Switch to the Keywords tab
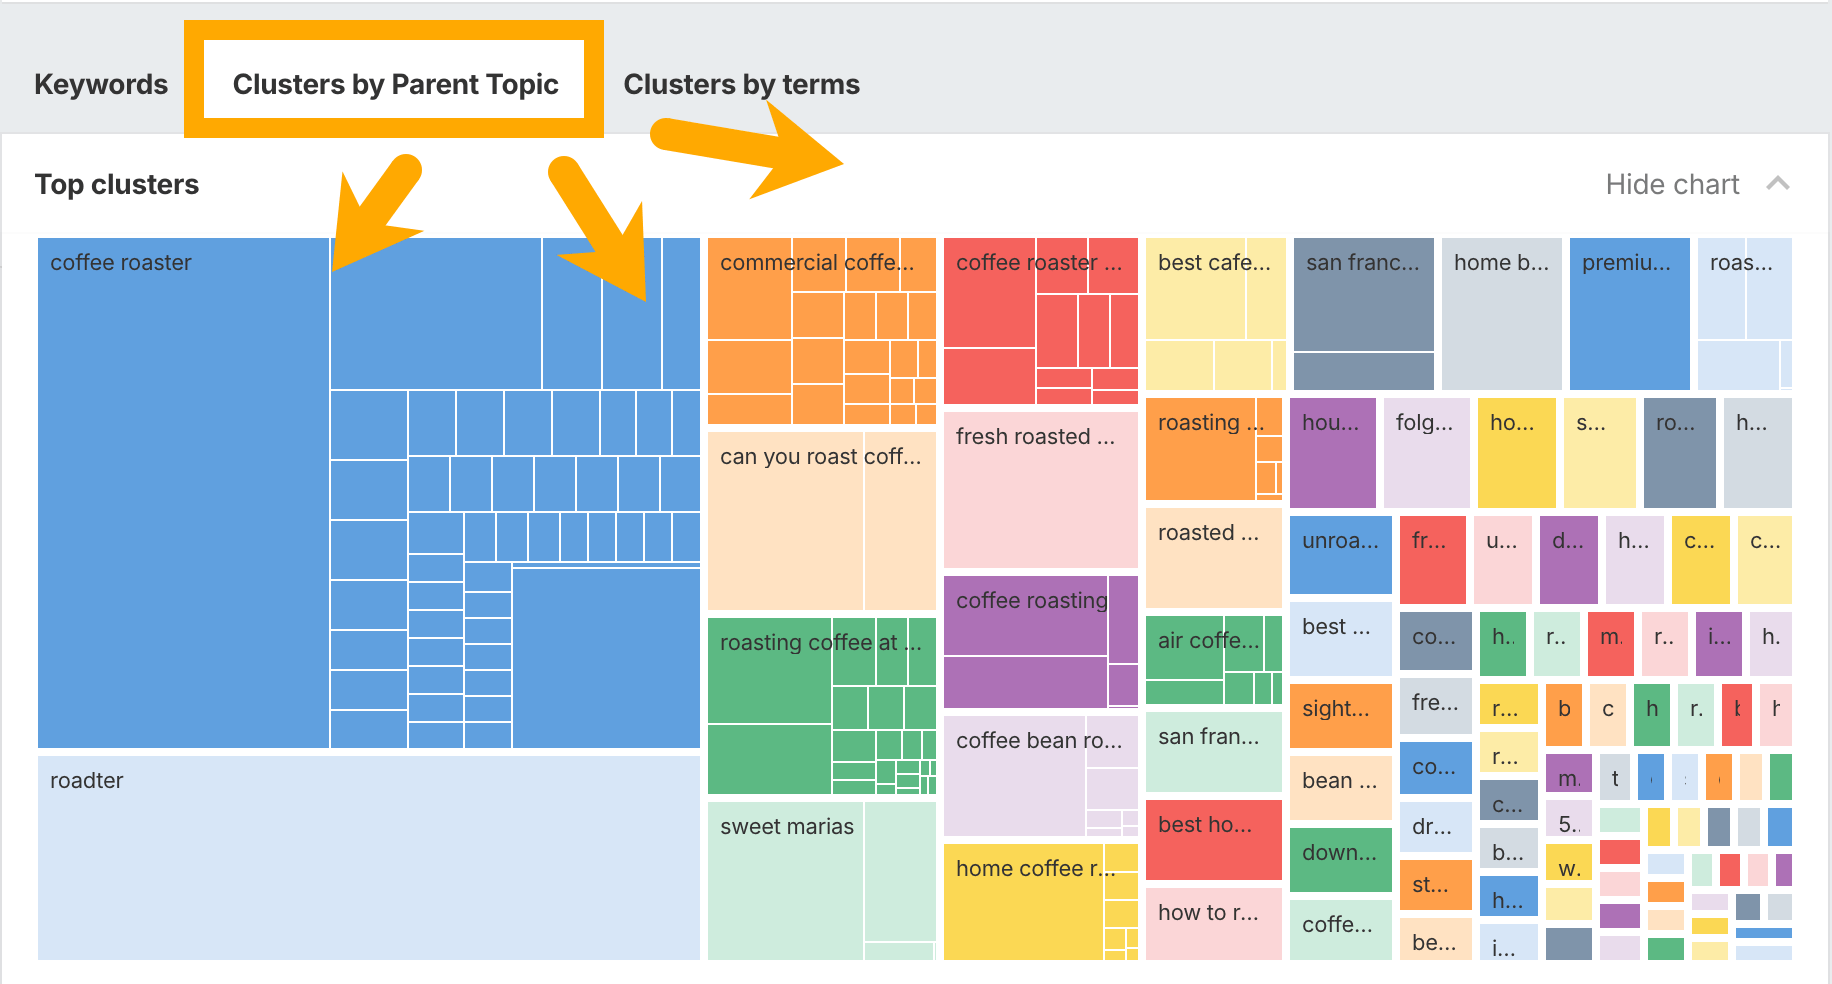Image resolution: width=1832 pixels, height=984 pixels. tap(101, 84)
